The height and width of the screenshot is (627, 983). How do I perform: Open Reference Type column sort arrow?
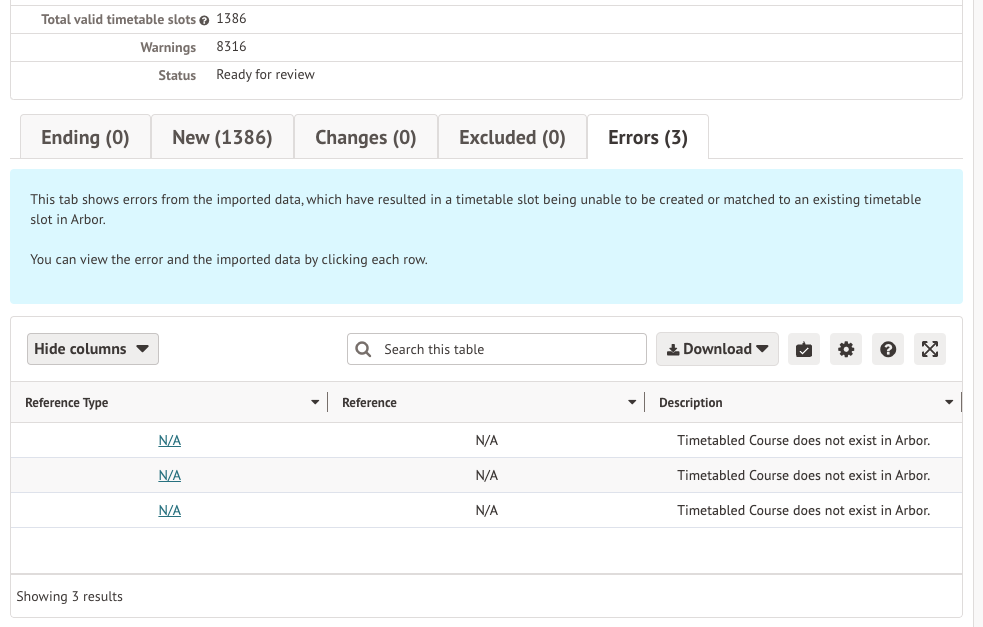(315, 403)
